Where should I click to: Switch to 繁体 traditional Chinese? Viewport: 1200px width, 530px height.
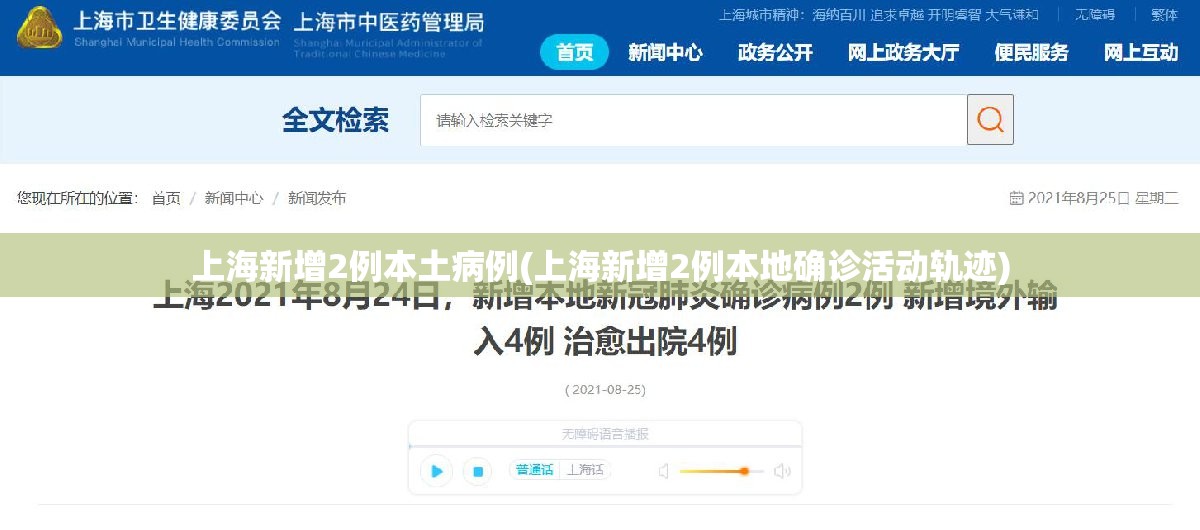[x=1164, y=14]
